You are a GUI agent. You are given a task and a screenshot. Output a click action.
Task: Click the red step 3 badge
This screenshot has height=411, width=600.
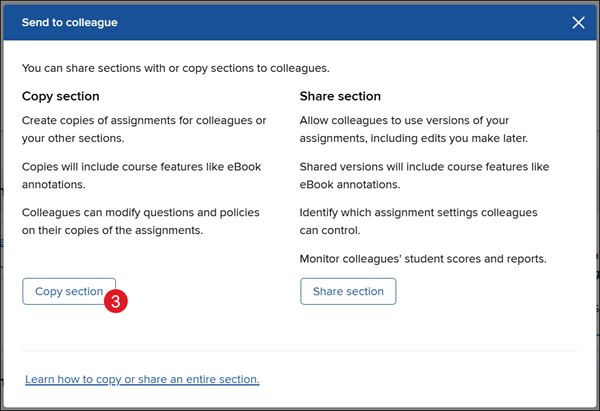coord(117,298)
